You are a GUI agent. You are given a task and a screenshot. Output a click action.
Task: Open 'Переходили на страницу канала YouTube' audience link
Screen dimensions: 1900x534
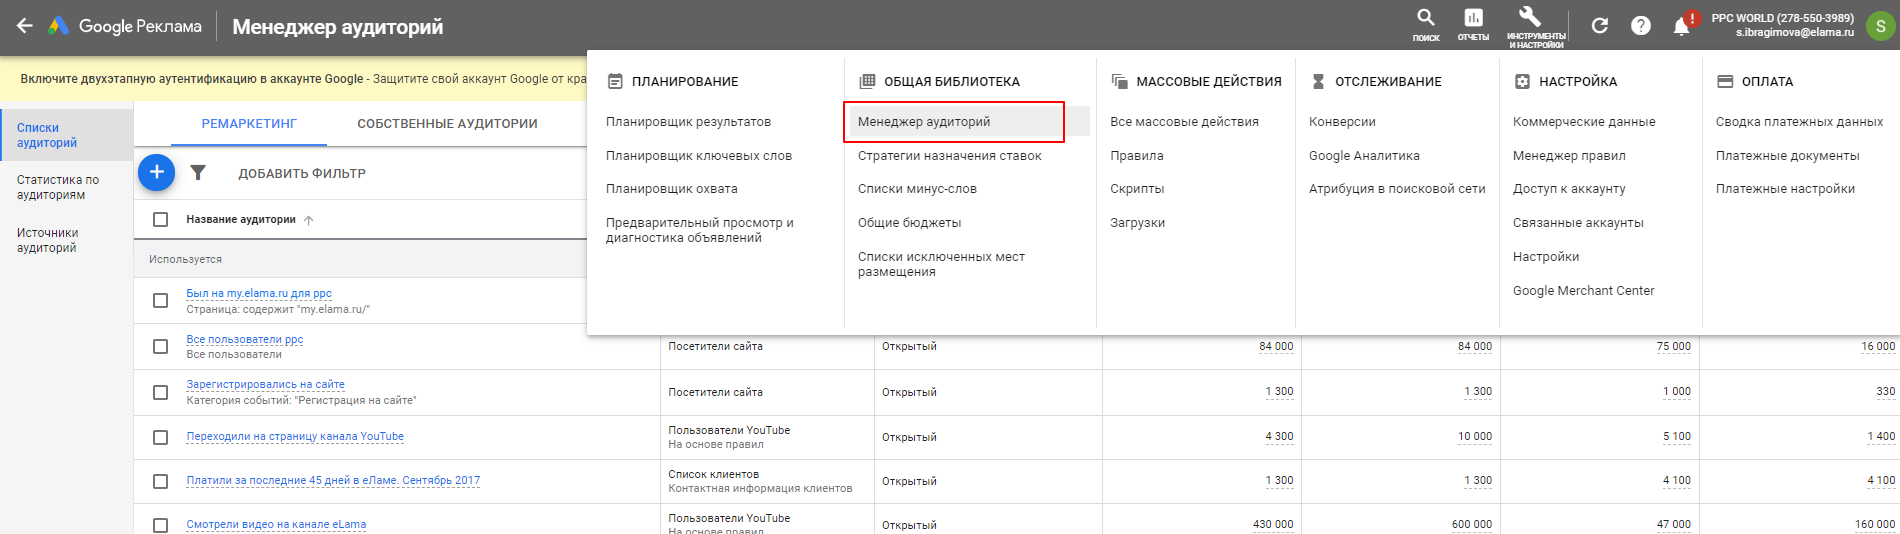(x=295, y=437)
